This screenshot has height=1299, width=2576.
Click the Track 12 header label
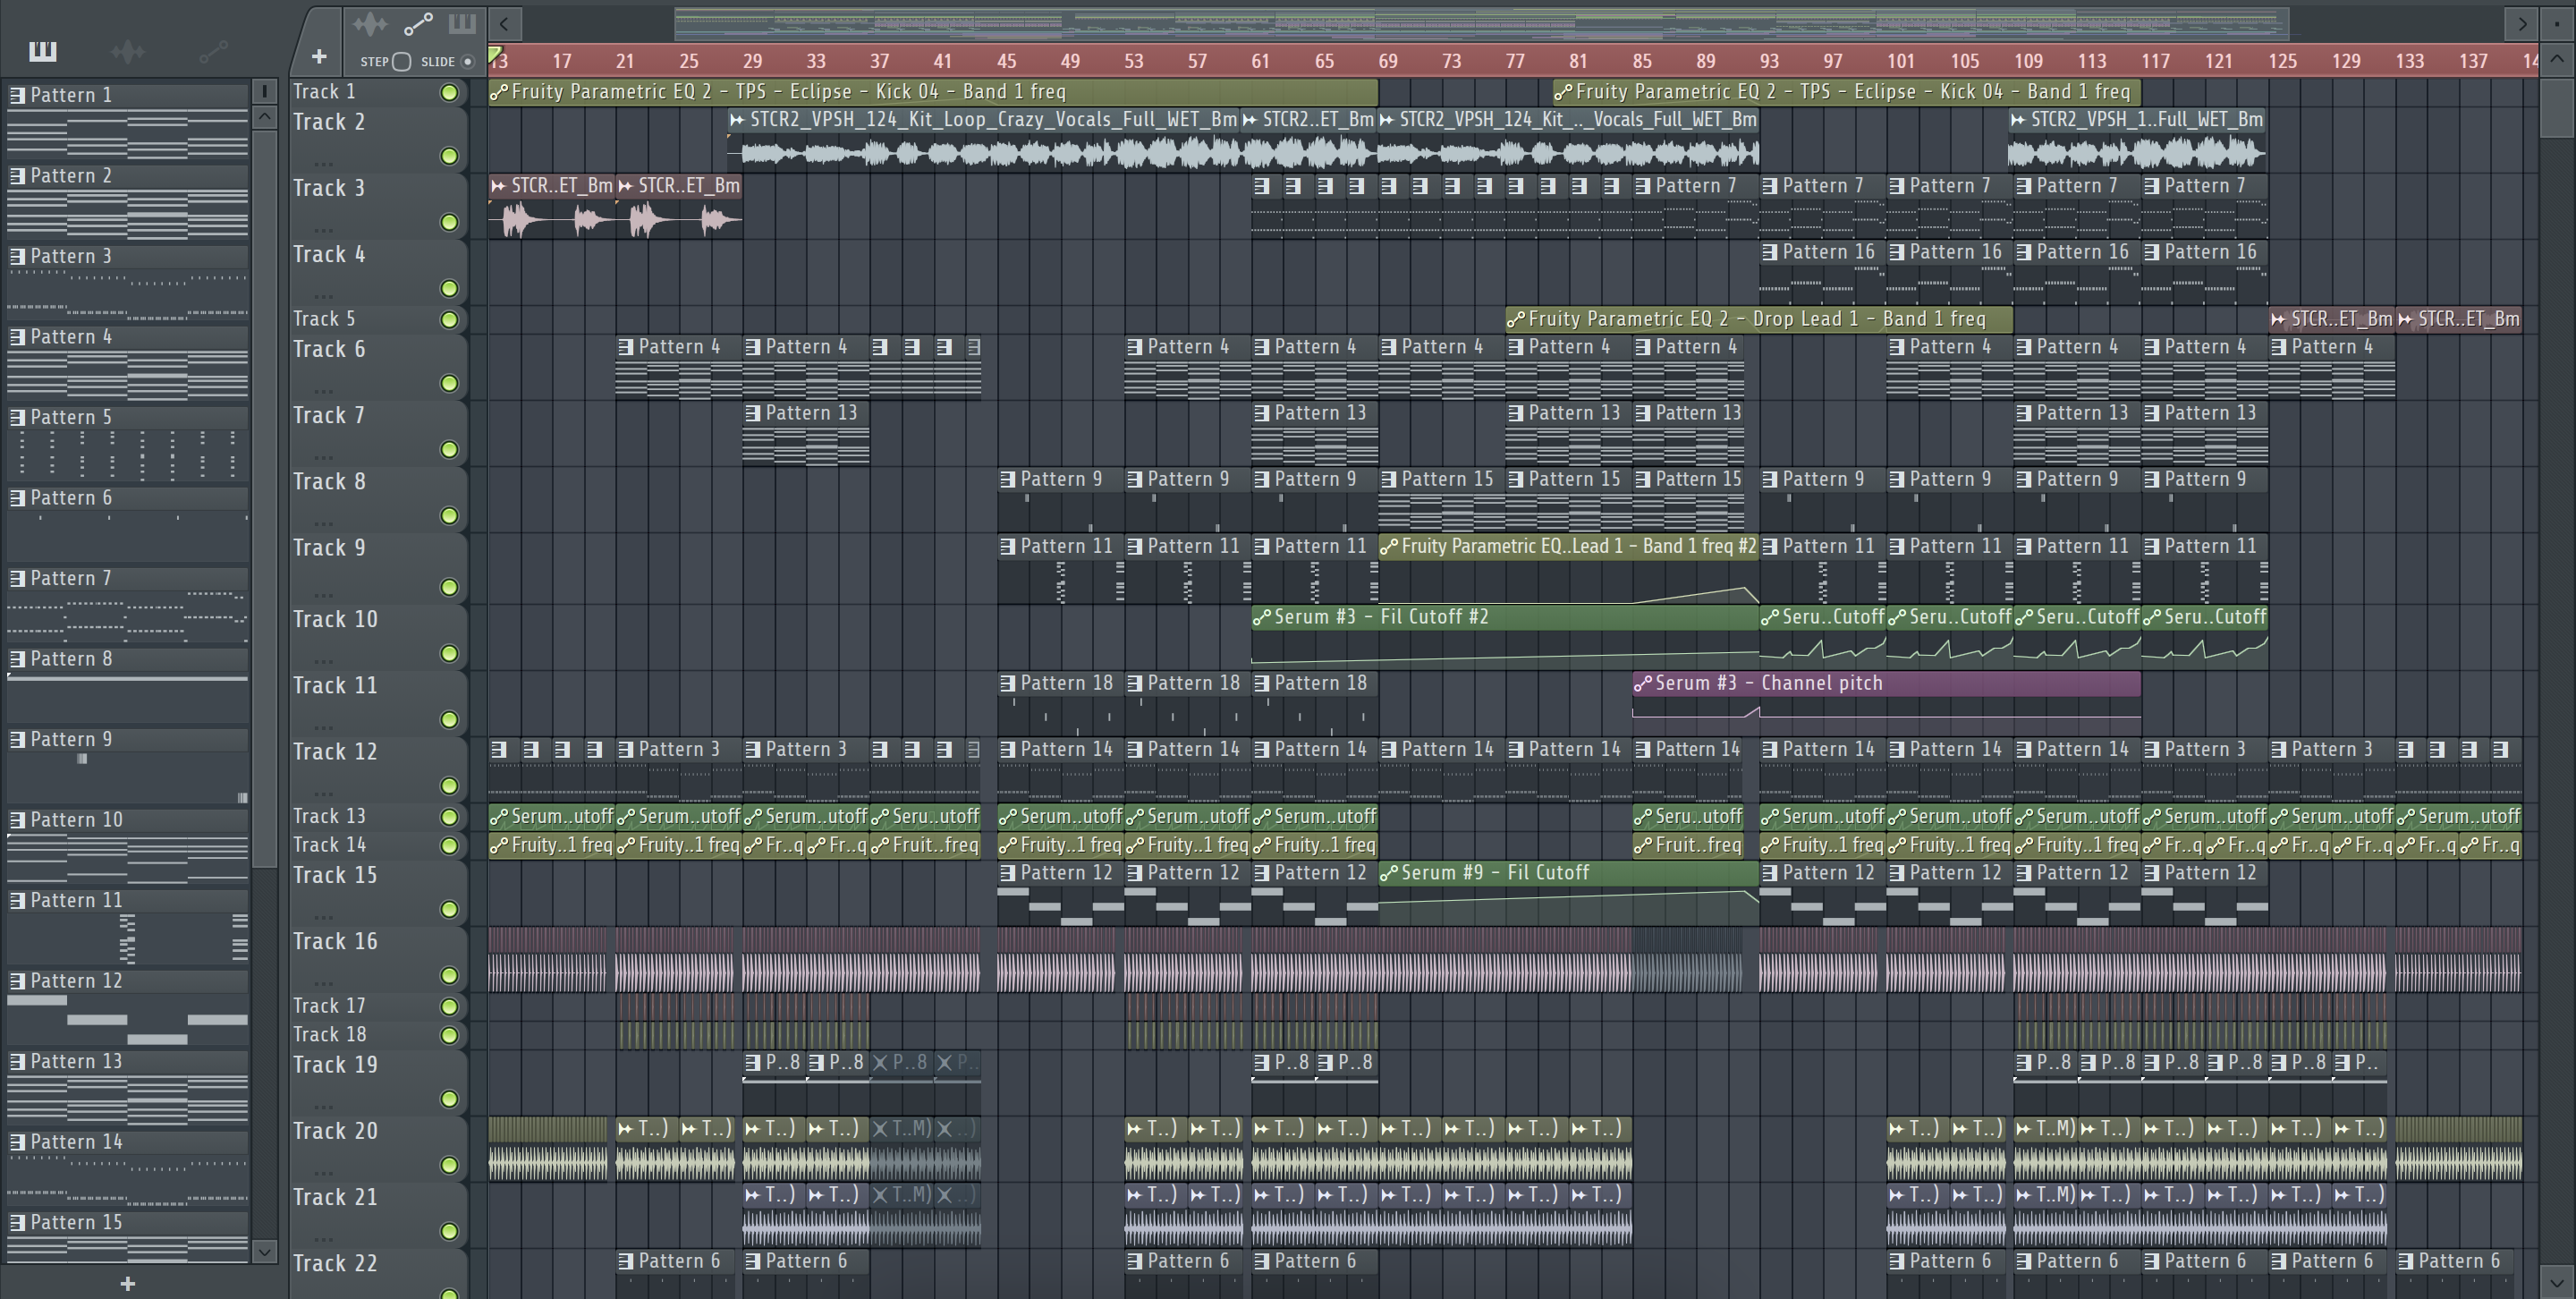[335, 752]
